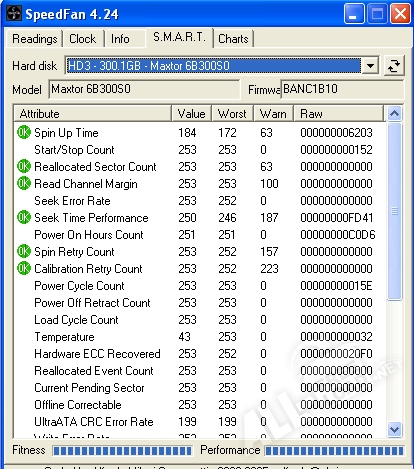Click raw value 00000000015E
This screenshot has height=469, width=414.
pyautogui.click(x=336, y=285)
